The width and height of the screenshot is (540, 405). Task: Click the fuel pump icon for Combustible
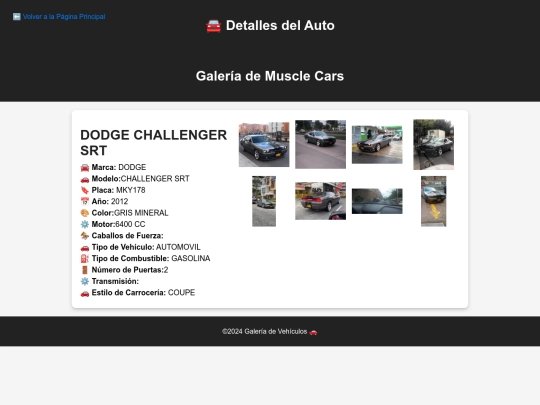click(85, 259)
